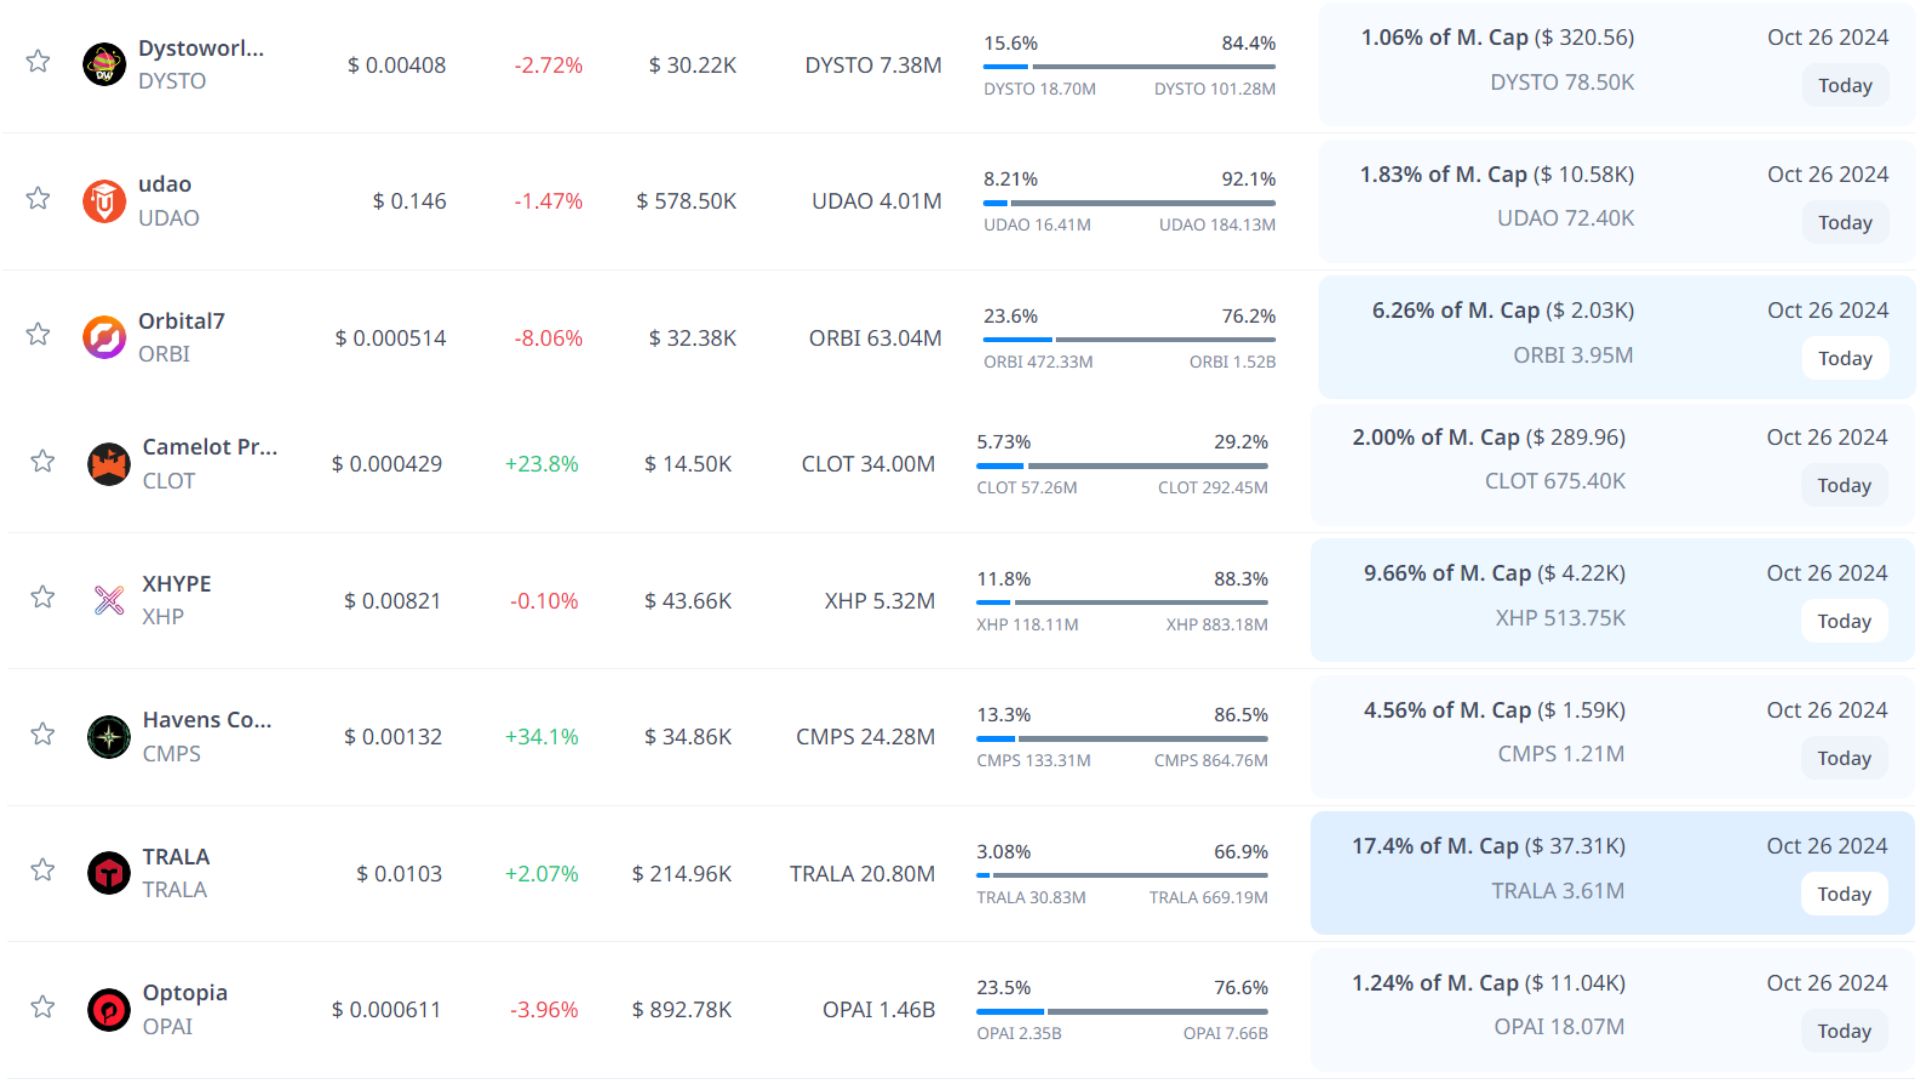Click the Today badge for Orbital7 unlock
This screenshot has height=1080, width=1920.
tap(1845, 358)
